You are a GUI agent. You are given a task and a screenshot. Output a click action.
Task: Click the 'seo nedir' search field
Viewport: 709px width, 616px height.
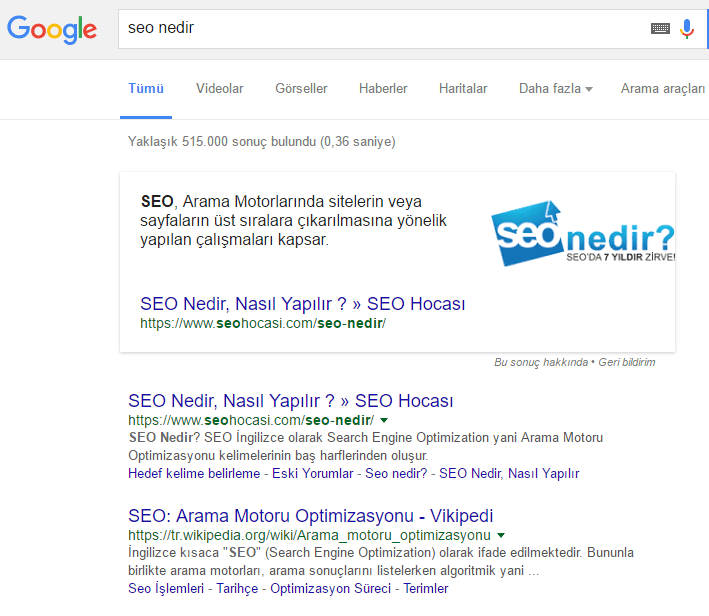(x=380, y=29)
